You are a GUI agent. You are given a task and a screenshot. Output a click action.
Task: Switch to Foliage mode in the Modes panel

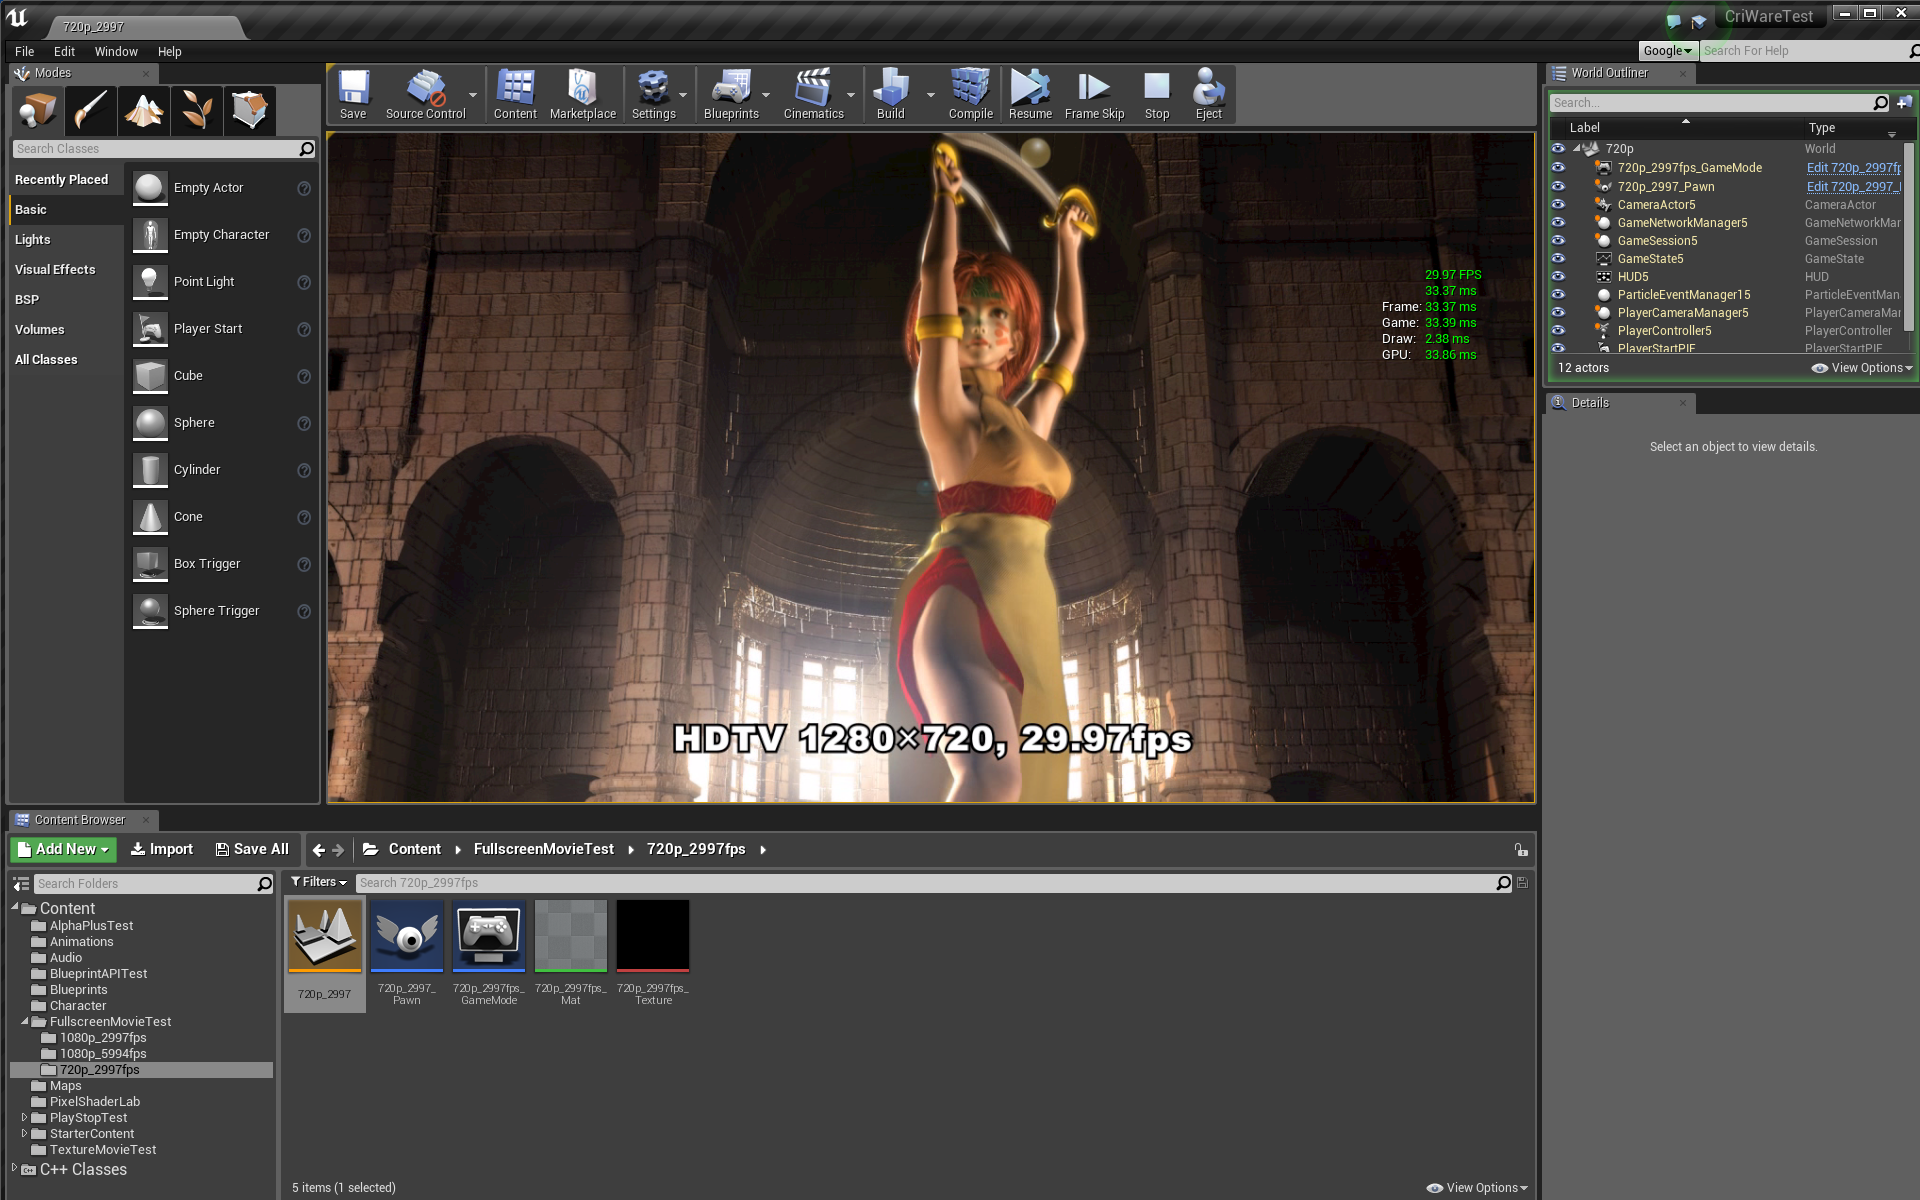click(196, 110)
